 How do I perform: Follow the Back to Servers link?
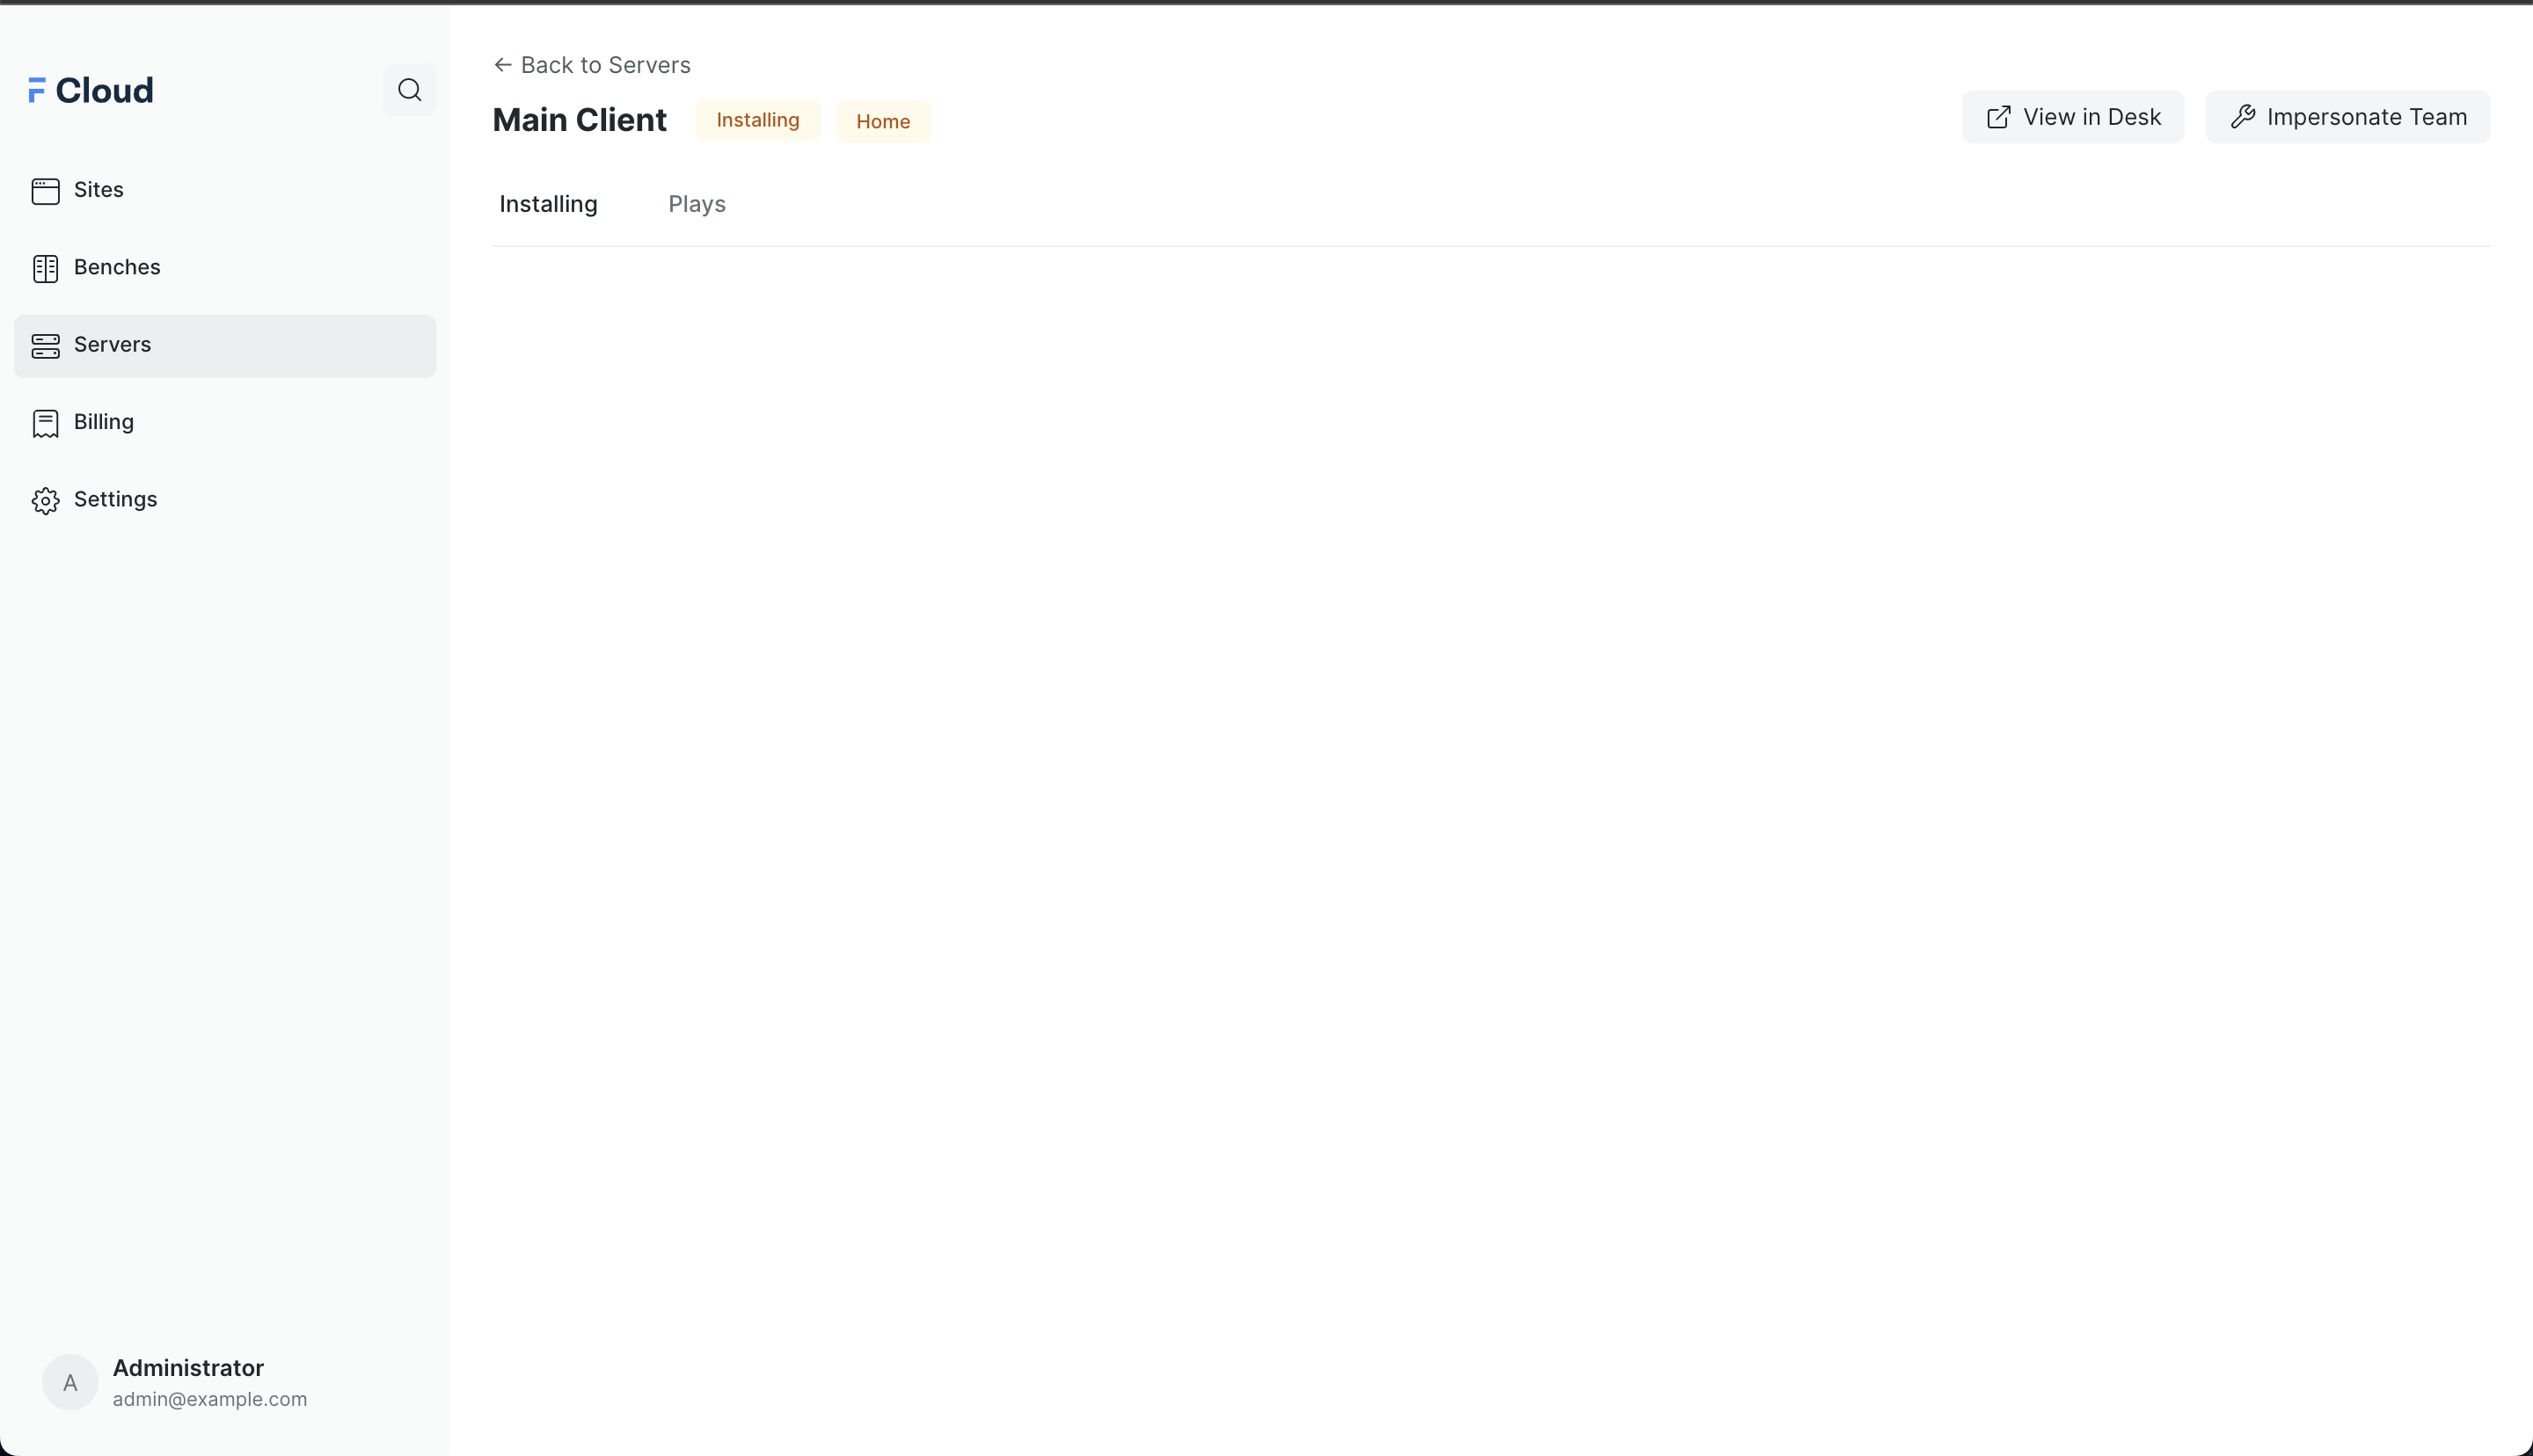605,65
